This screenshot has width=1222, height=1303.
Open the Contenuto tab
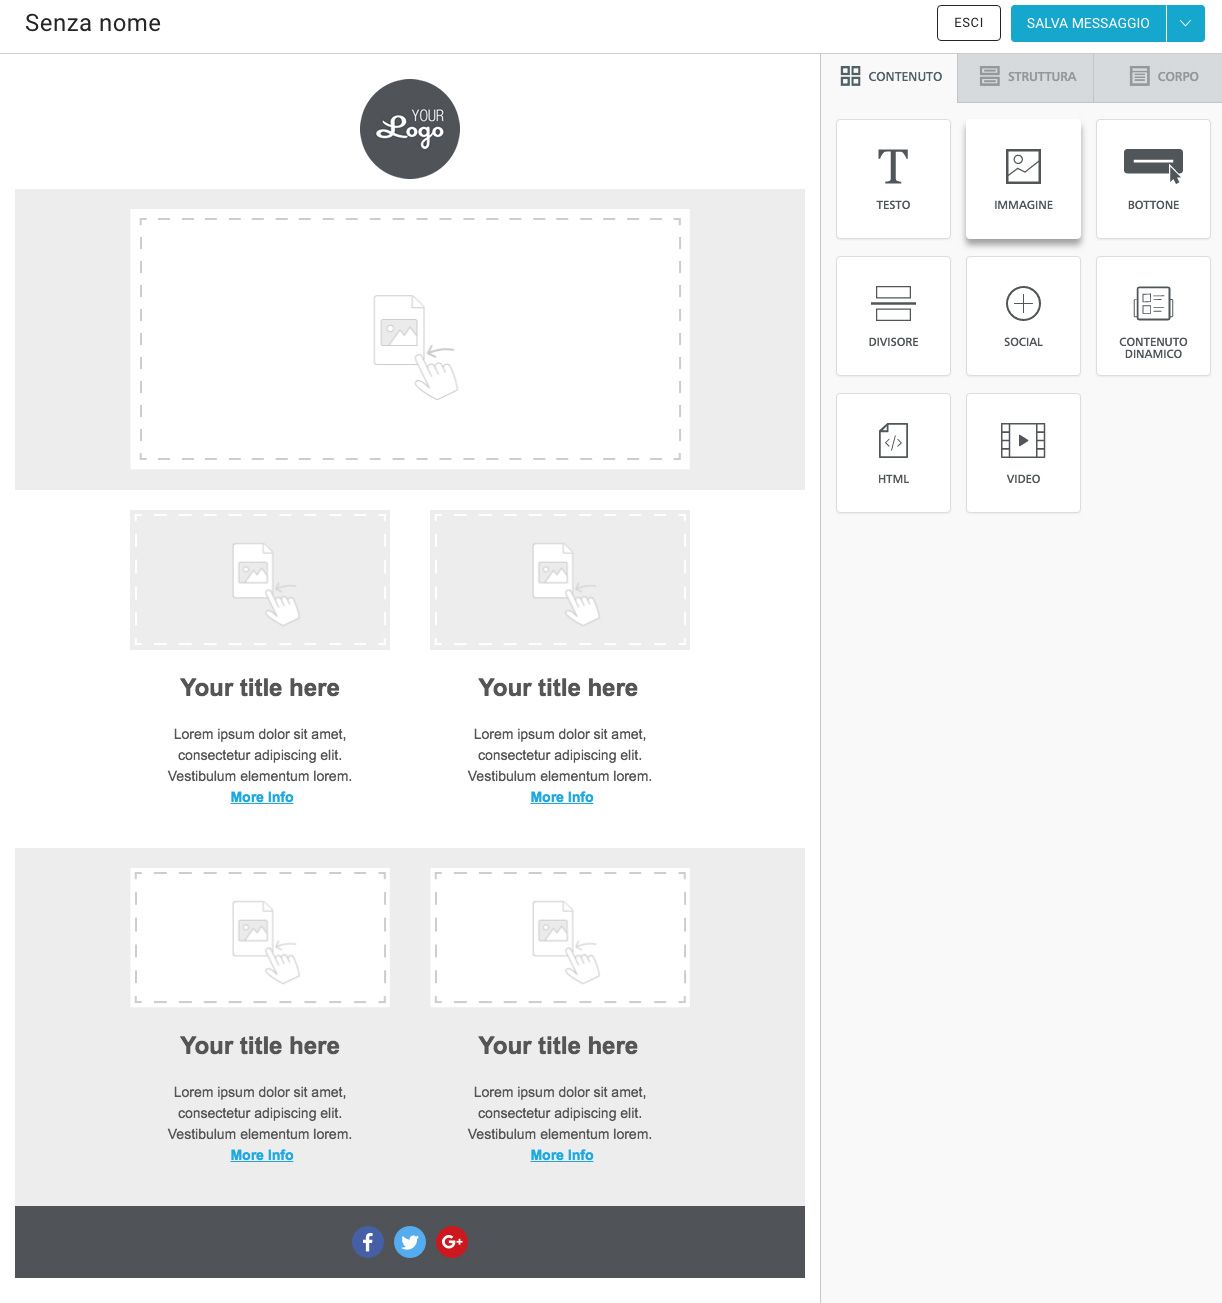[891, 76]
